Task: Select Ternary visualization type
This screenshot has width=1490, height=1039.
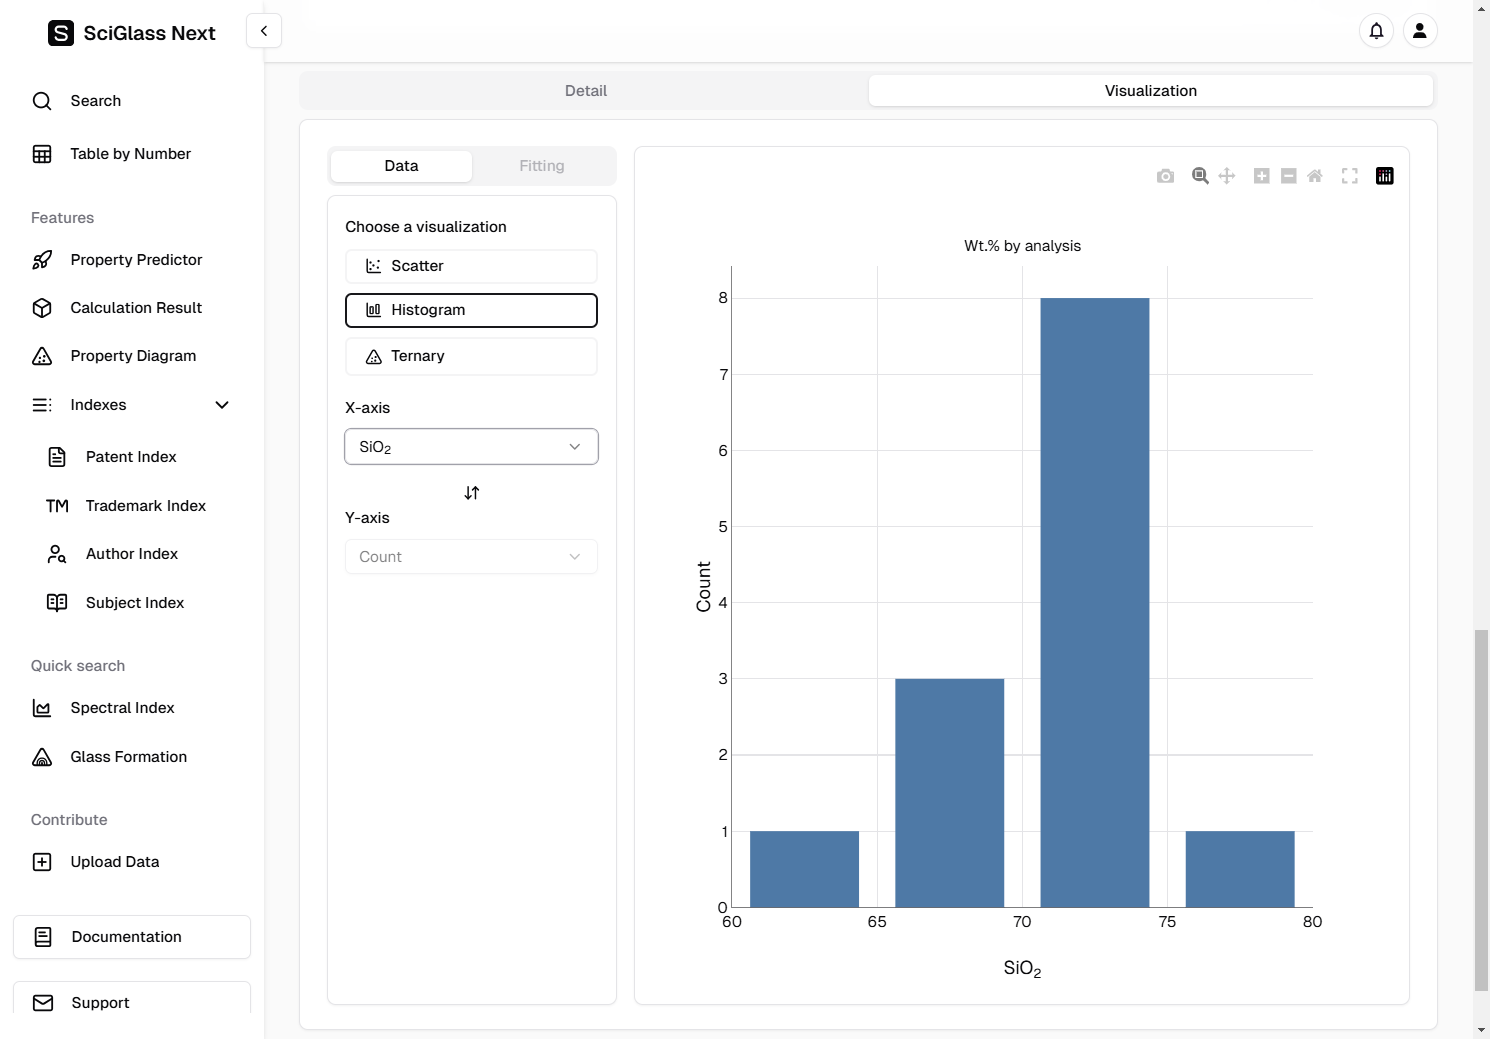Action: [471, 356]
